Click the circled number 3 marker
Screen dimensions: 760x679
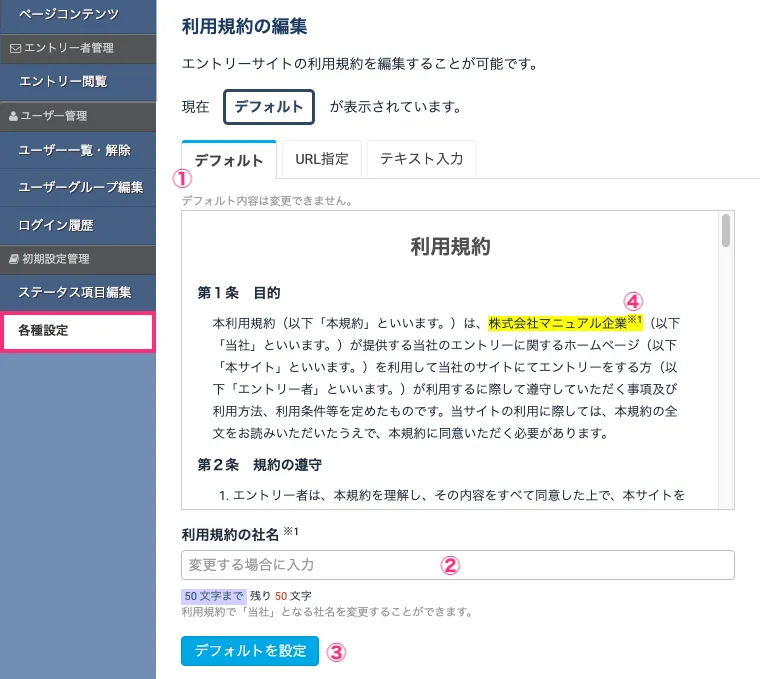tap(337, 651)
